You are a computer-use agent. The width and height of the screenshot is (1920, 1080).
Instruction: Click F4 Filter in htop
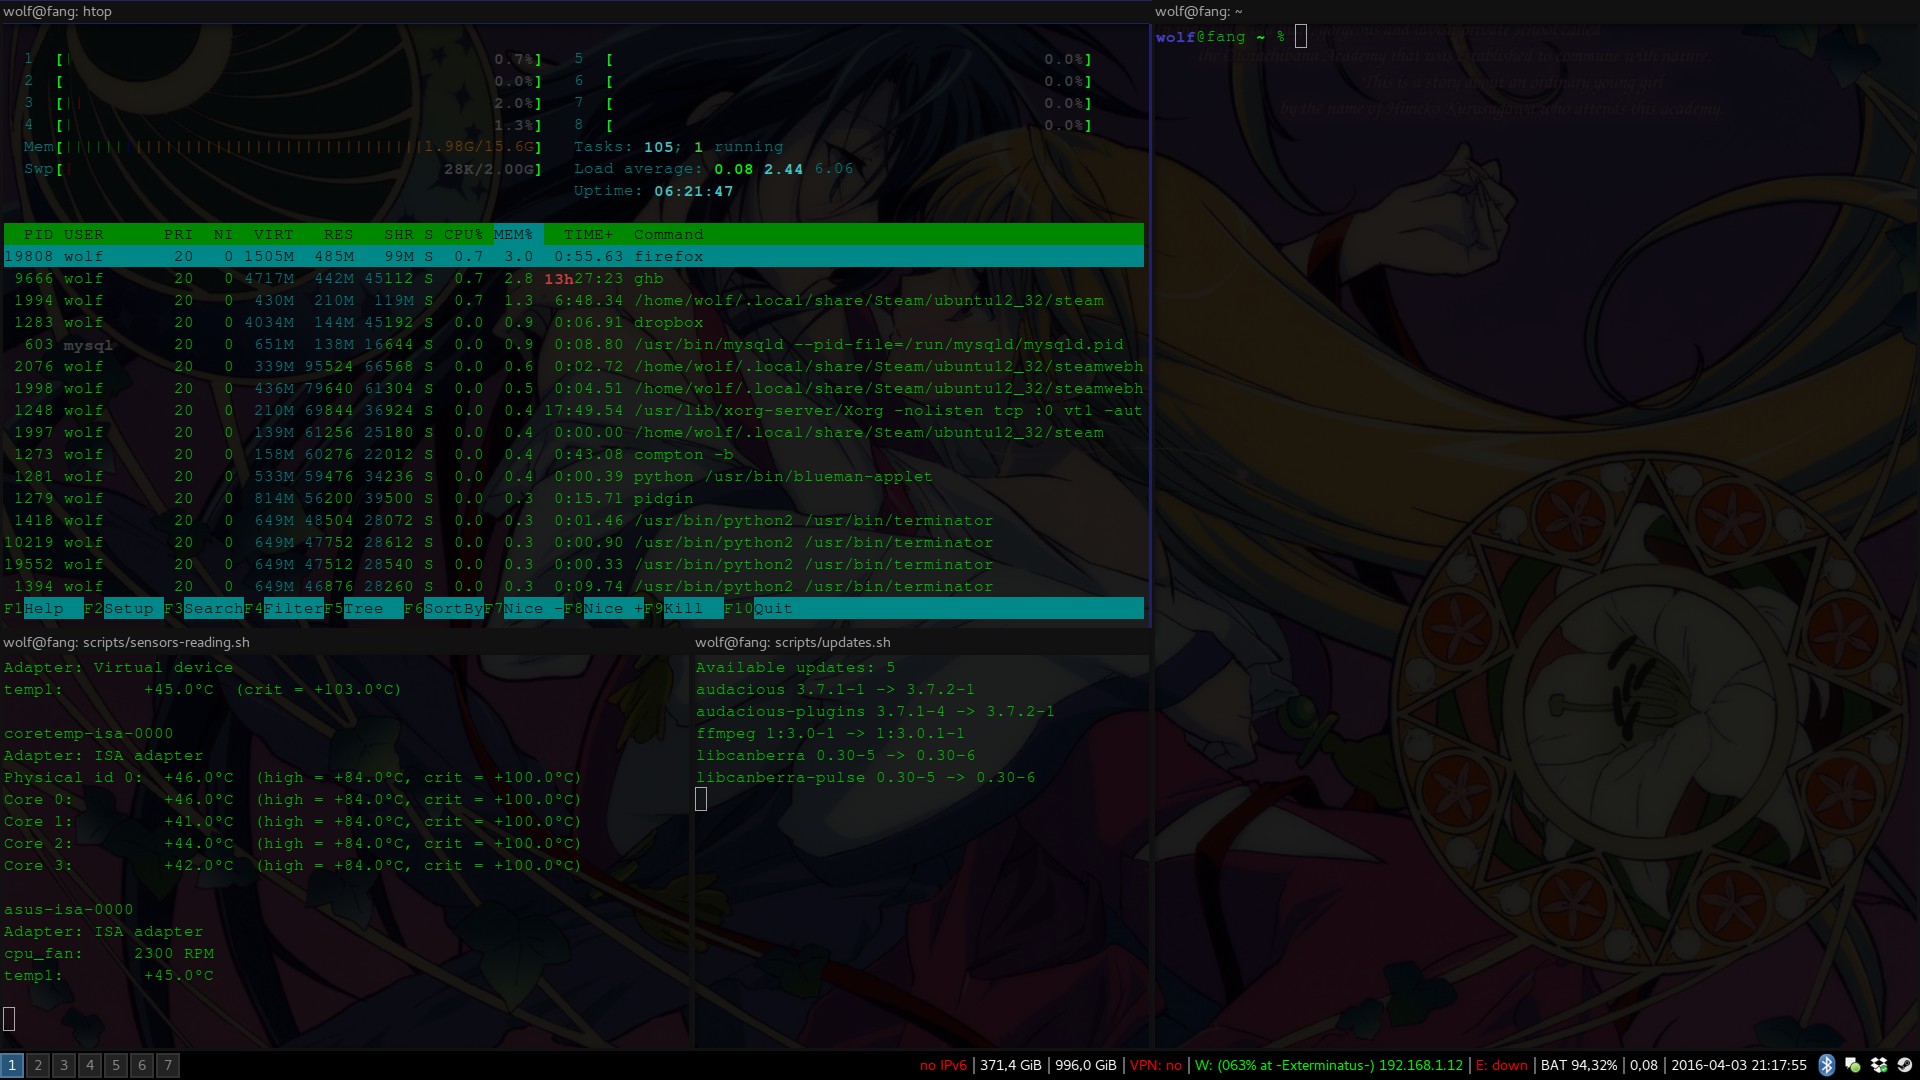coord(283,608)
